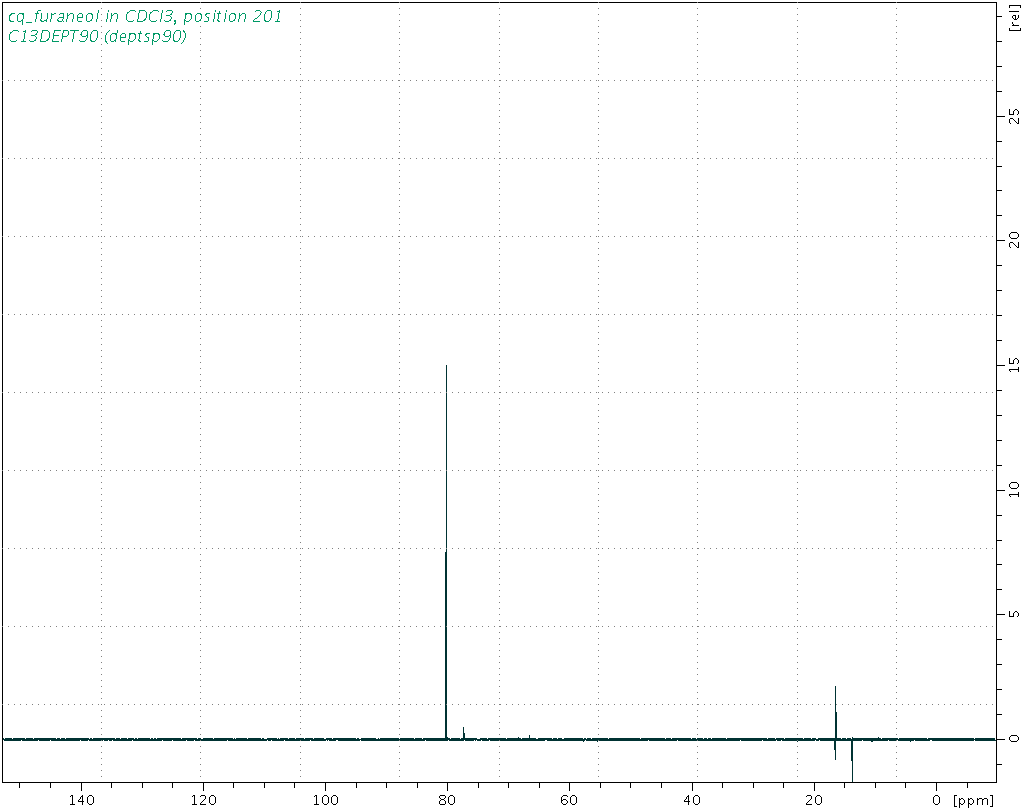The image size is (1027, 811).
Task: Click the 20 ppm axis tick label
Action: point(813,800)
